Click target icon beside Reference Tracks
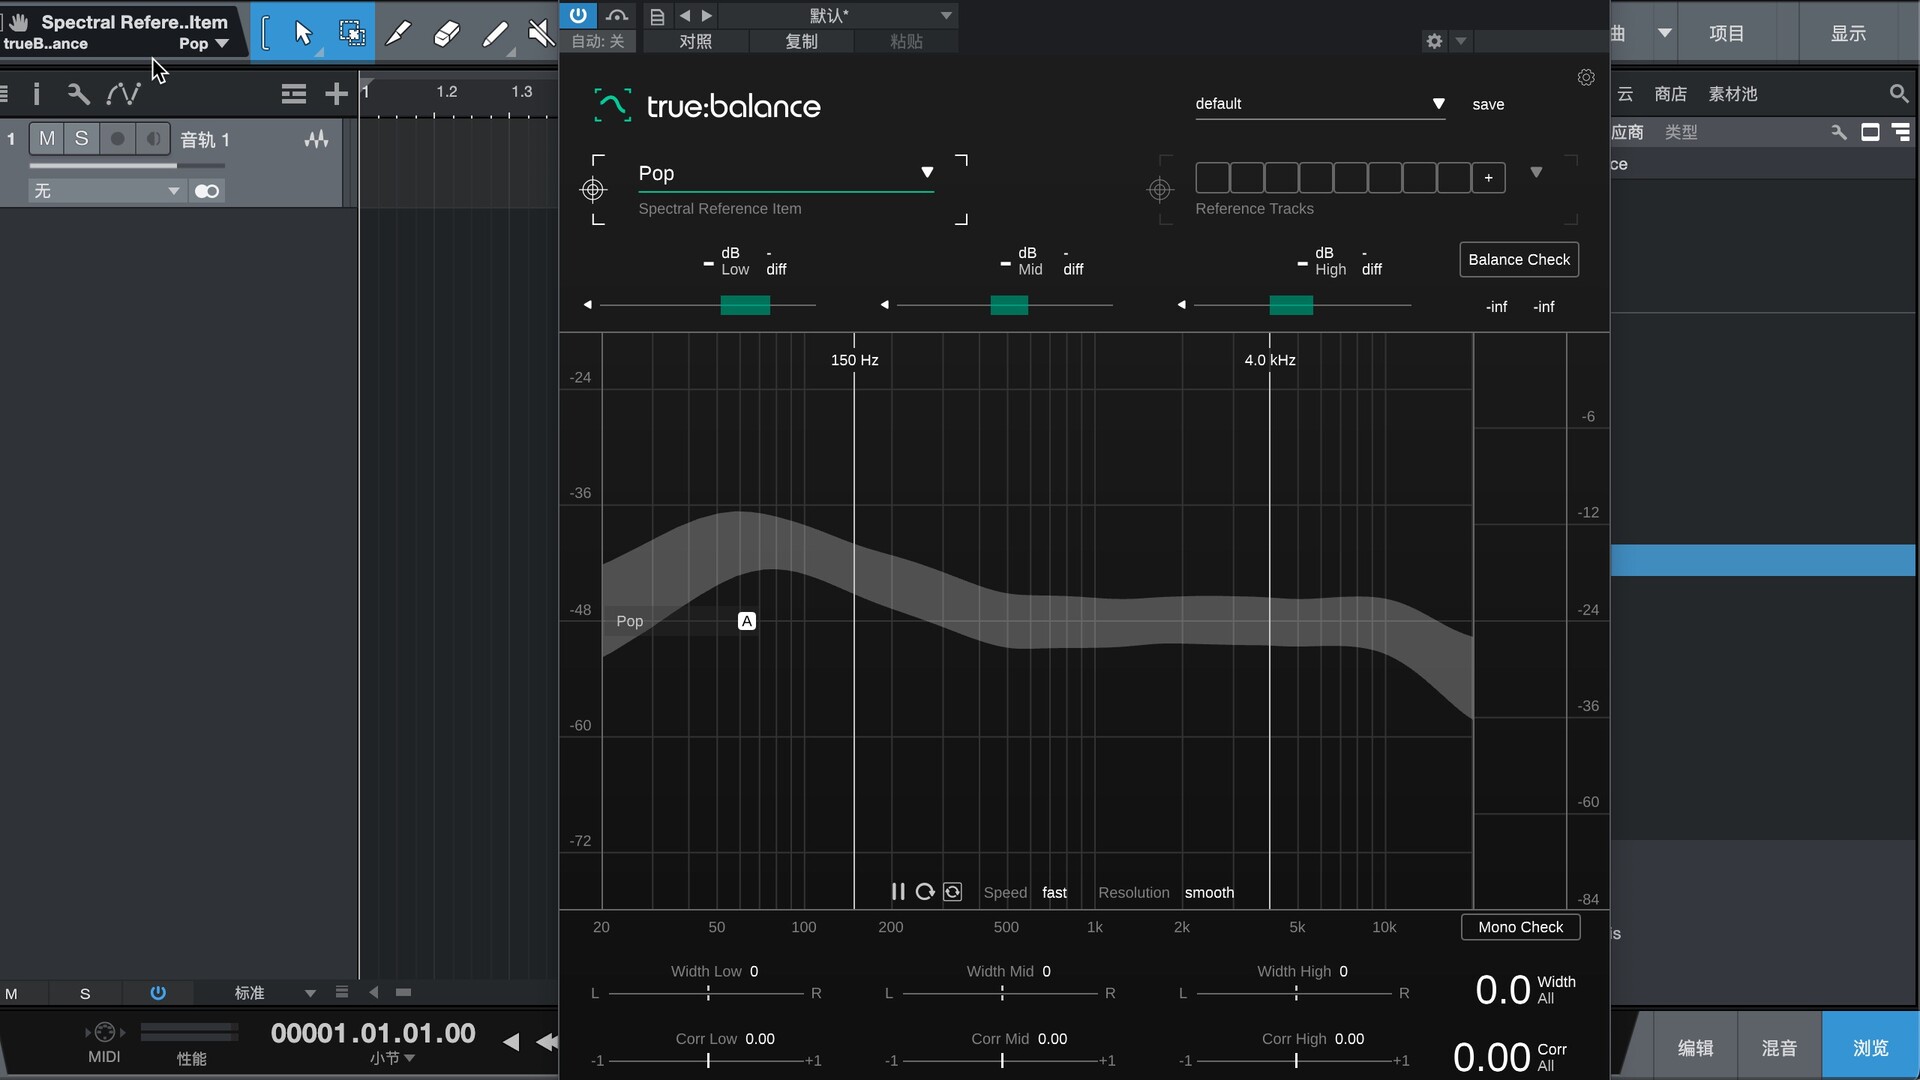Image resolution: width=1920 pixels, height=1080 pixels. [1160, 189]
